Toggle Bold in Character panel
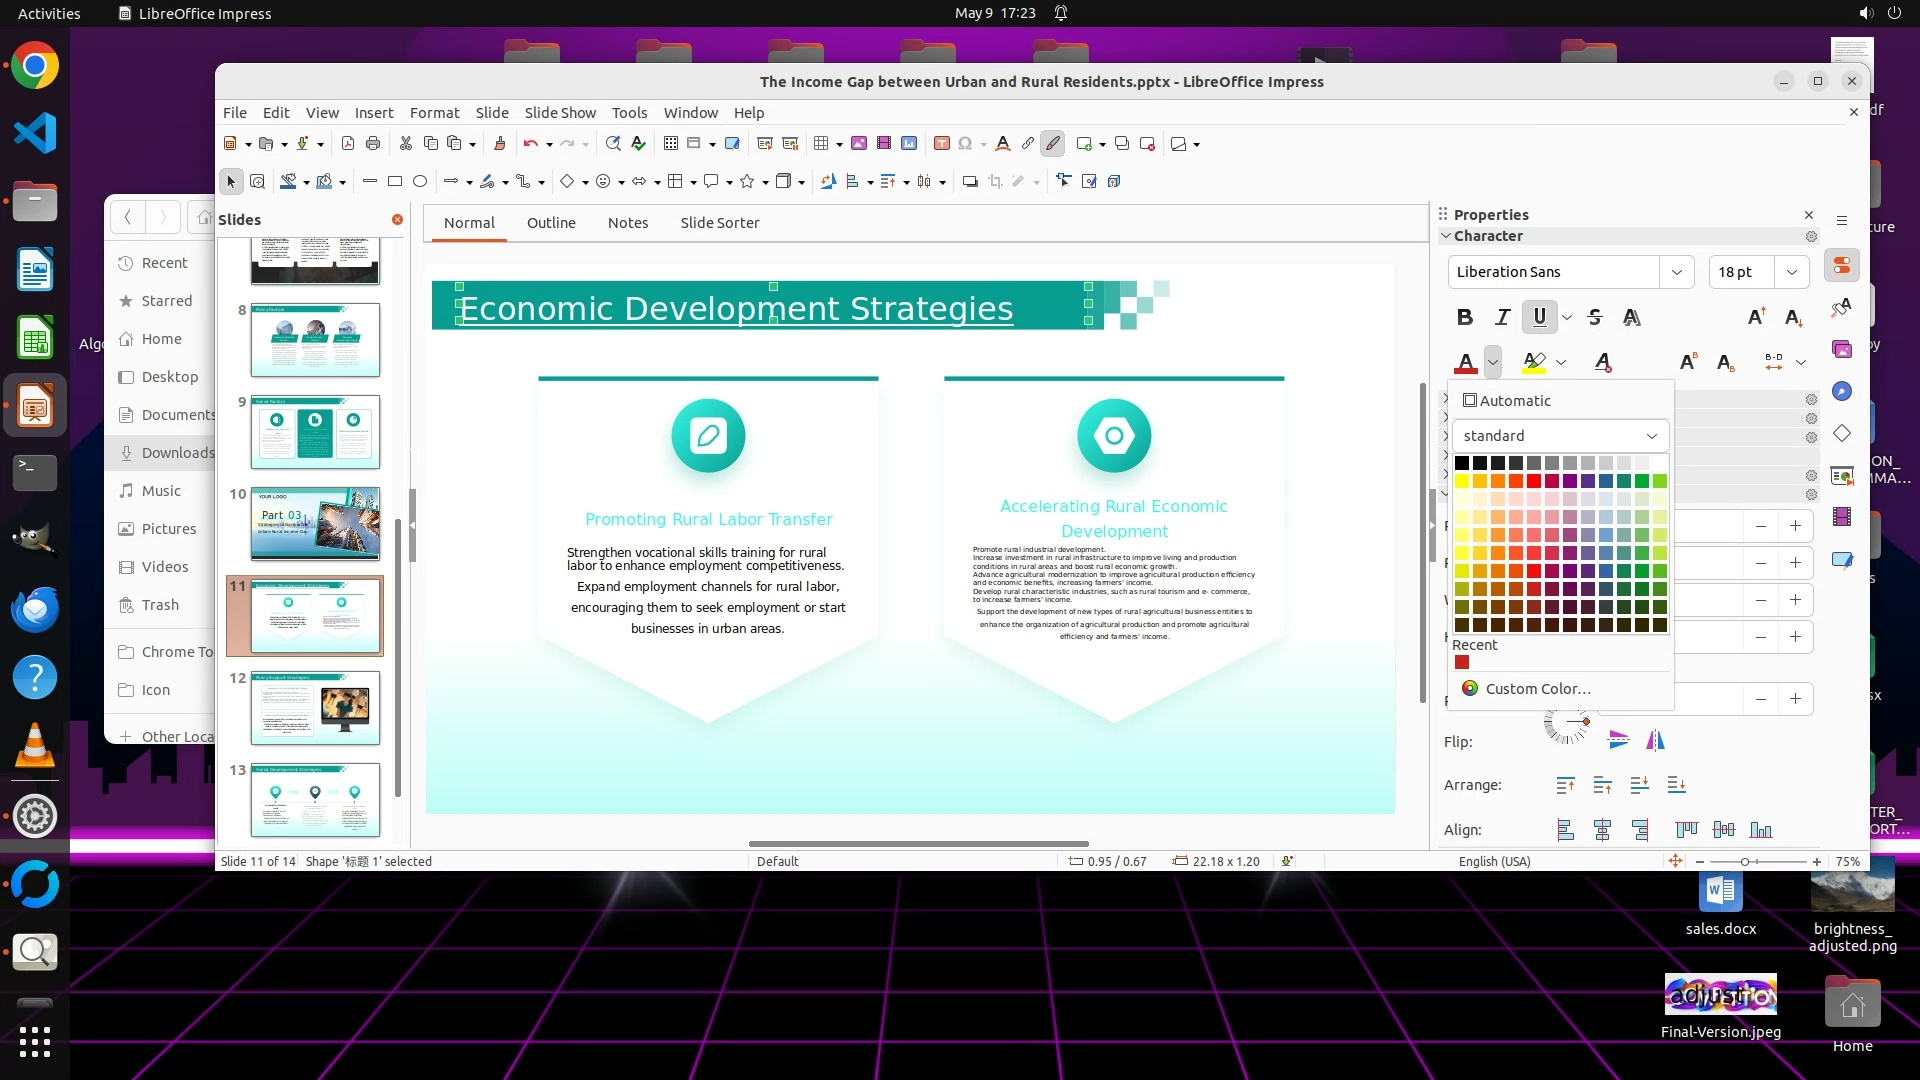1920x1080 pixels. pyautogui.click(x=1465, y=317)
